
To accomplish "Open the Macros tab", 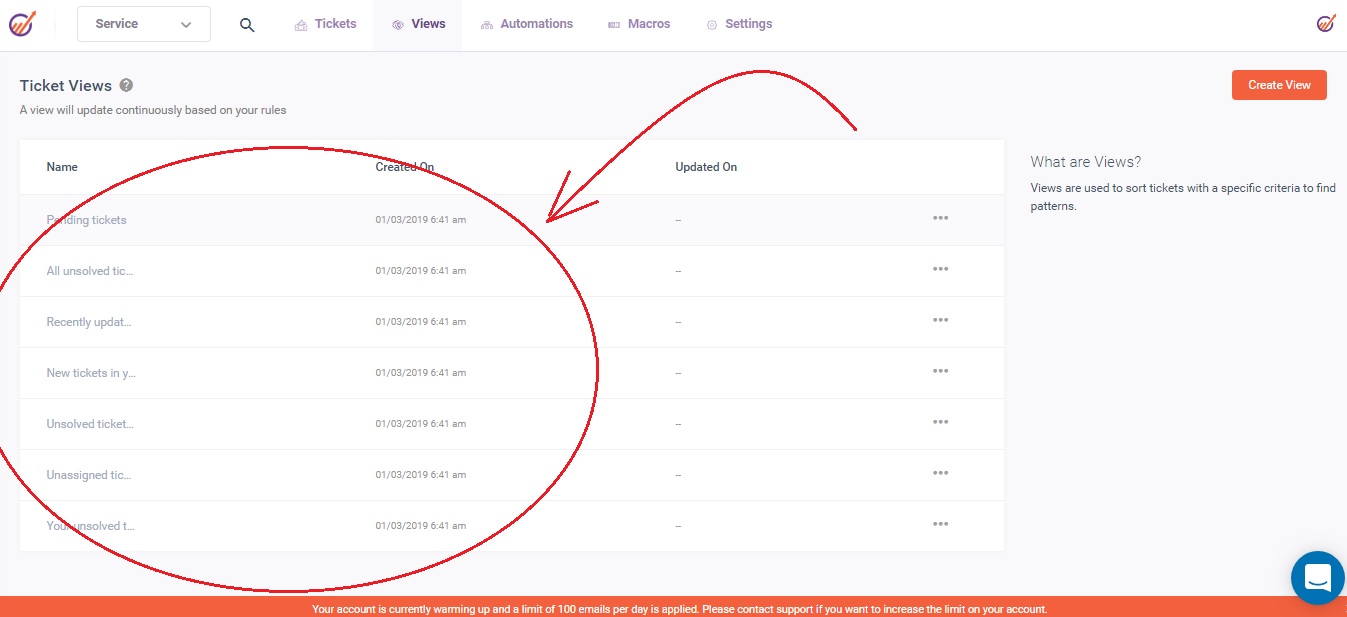I will [639, 24].
